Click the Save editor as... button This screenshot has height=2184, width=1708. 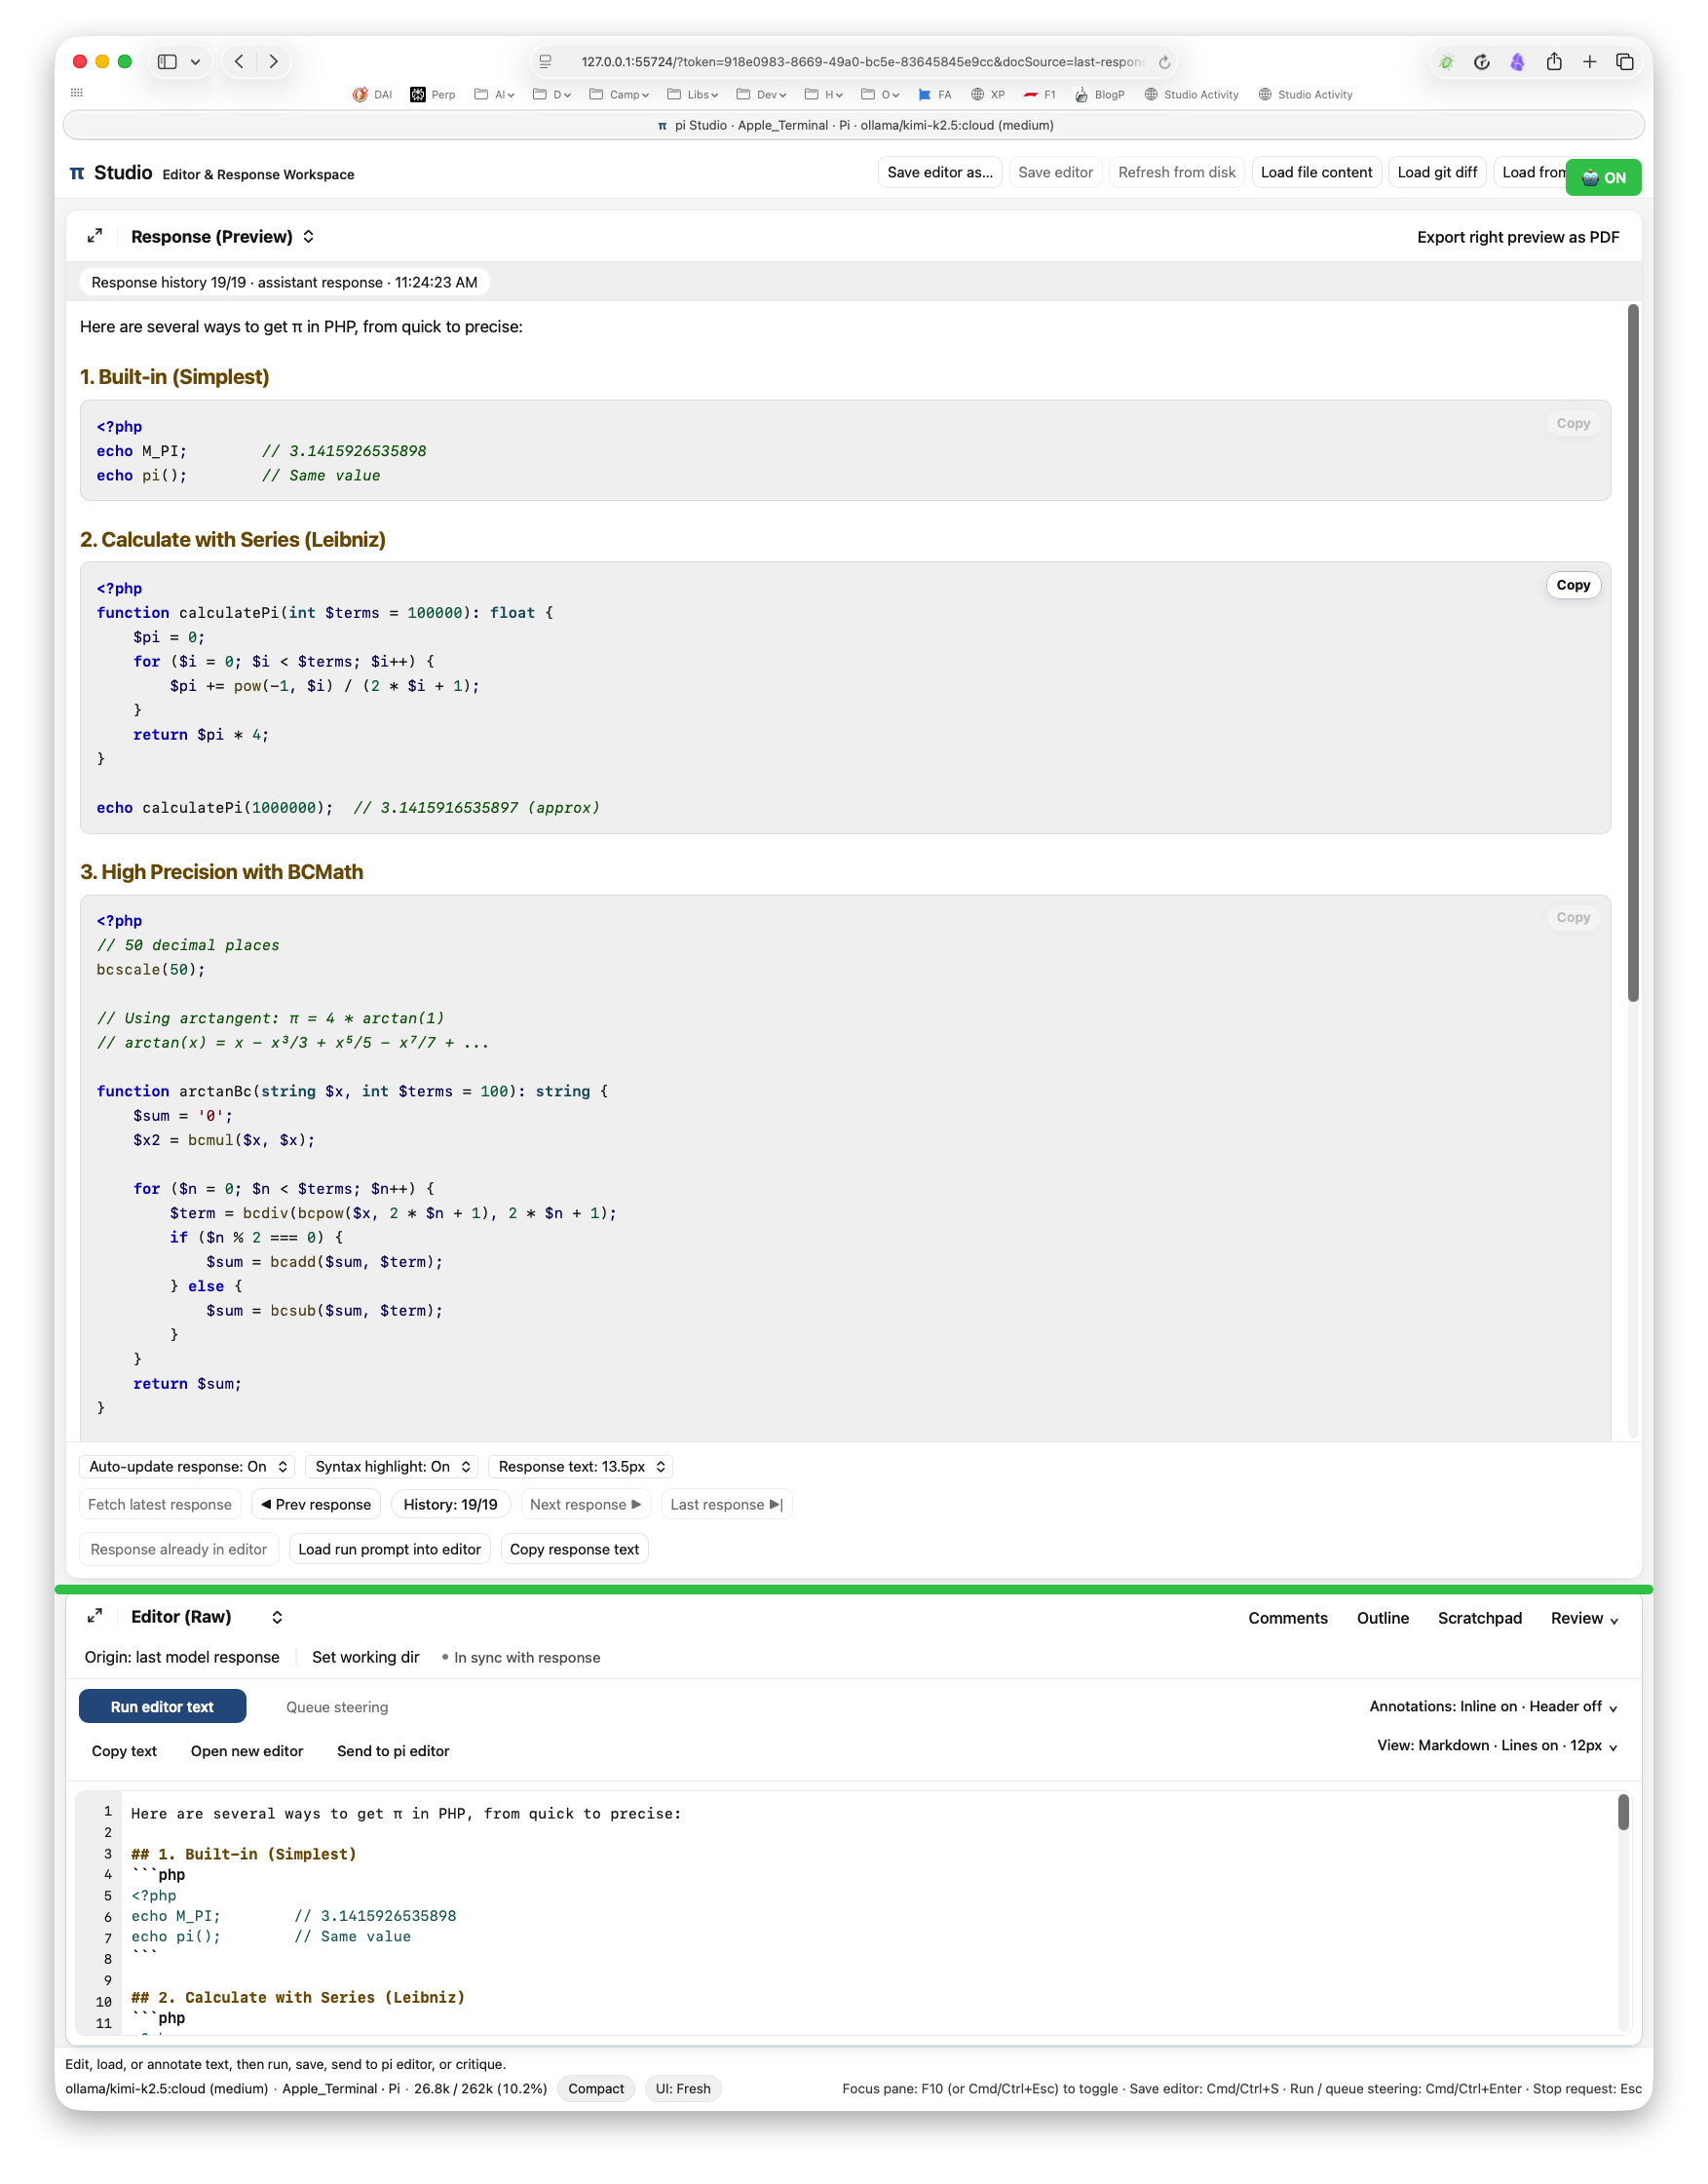pyautogui.click(x=939, y=173)
